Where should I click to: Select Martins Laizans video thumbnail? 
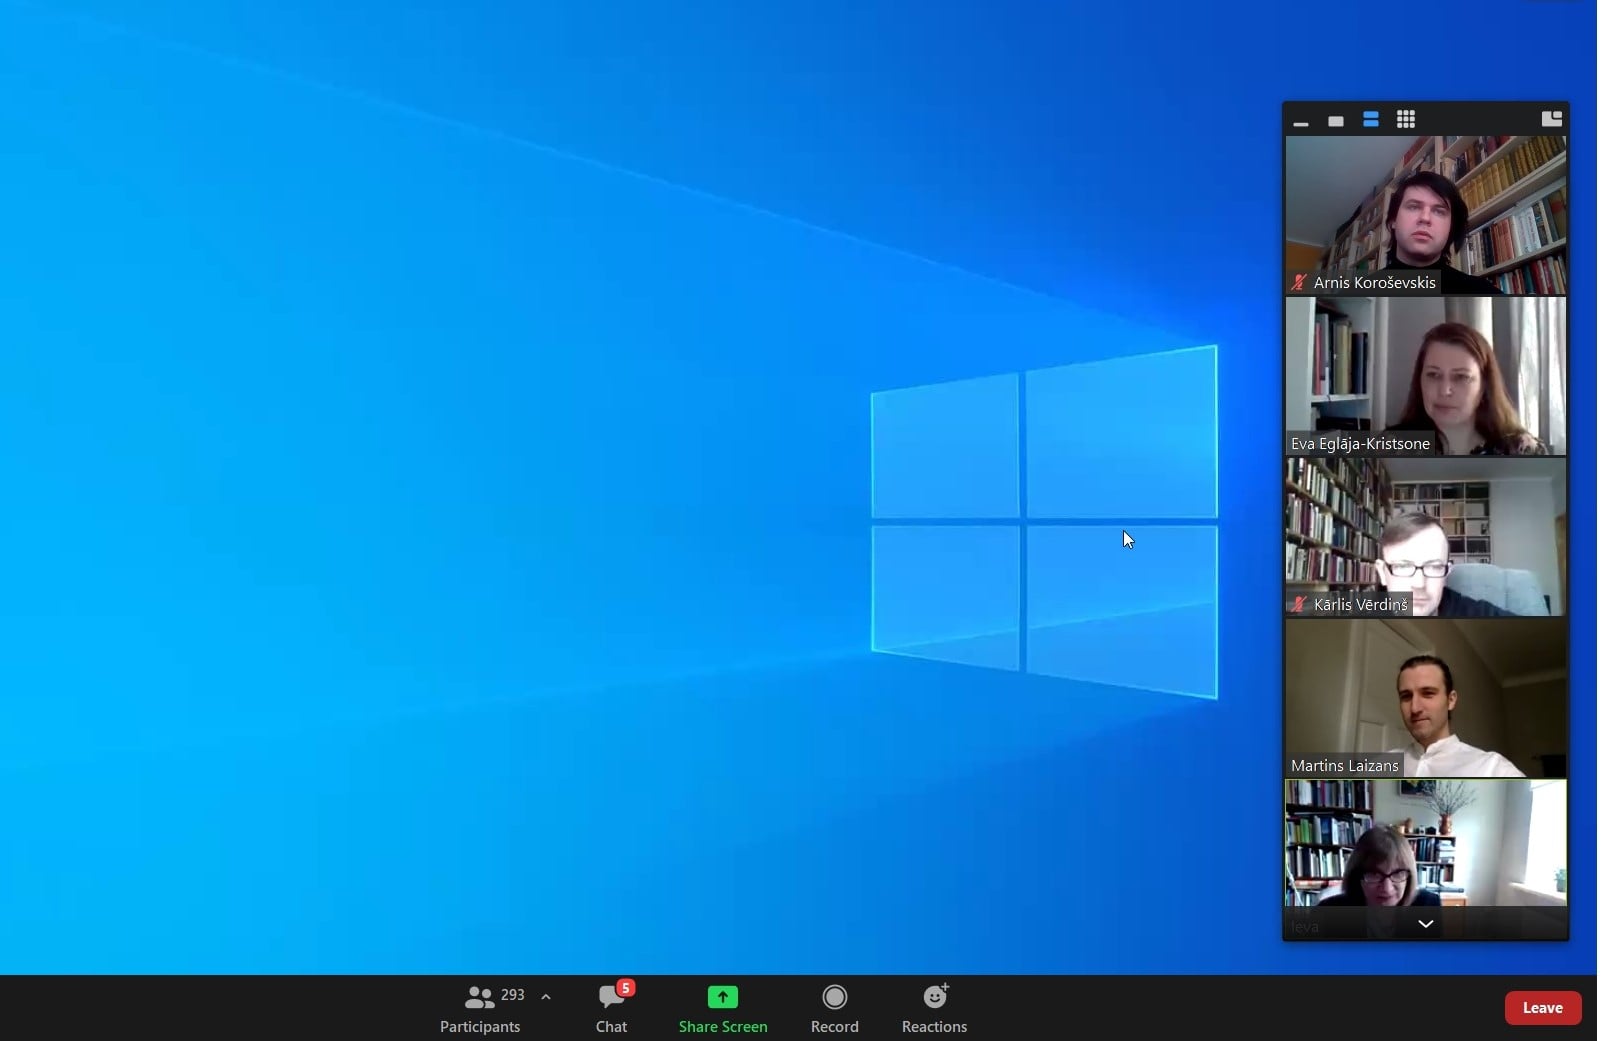point(1426,698)
